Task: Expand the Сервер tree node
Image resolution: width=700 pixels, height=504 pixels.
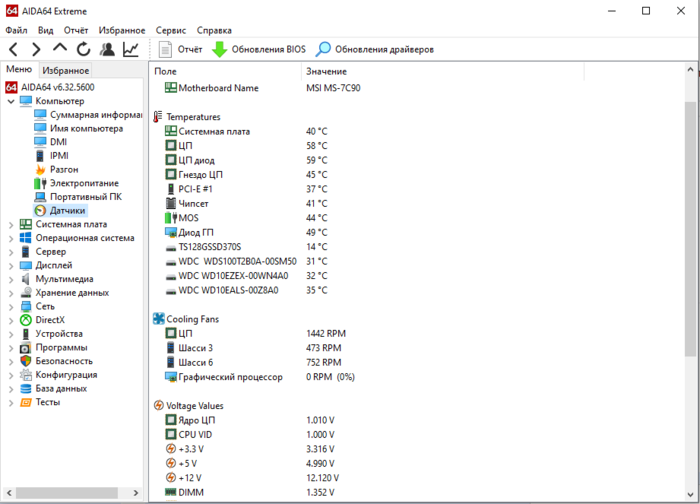Action: pyautogui.click(x=11, y=252)
